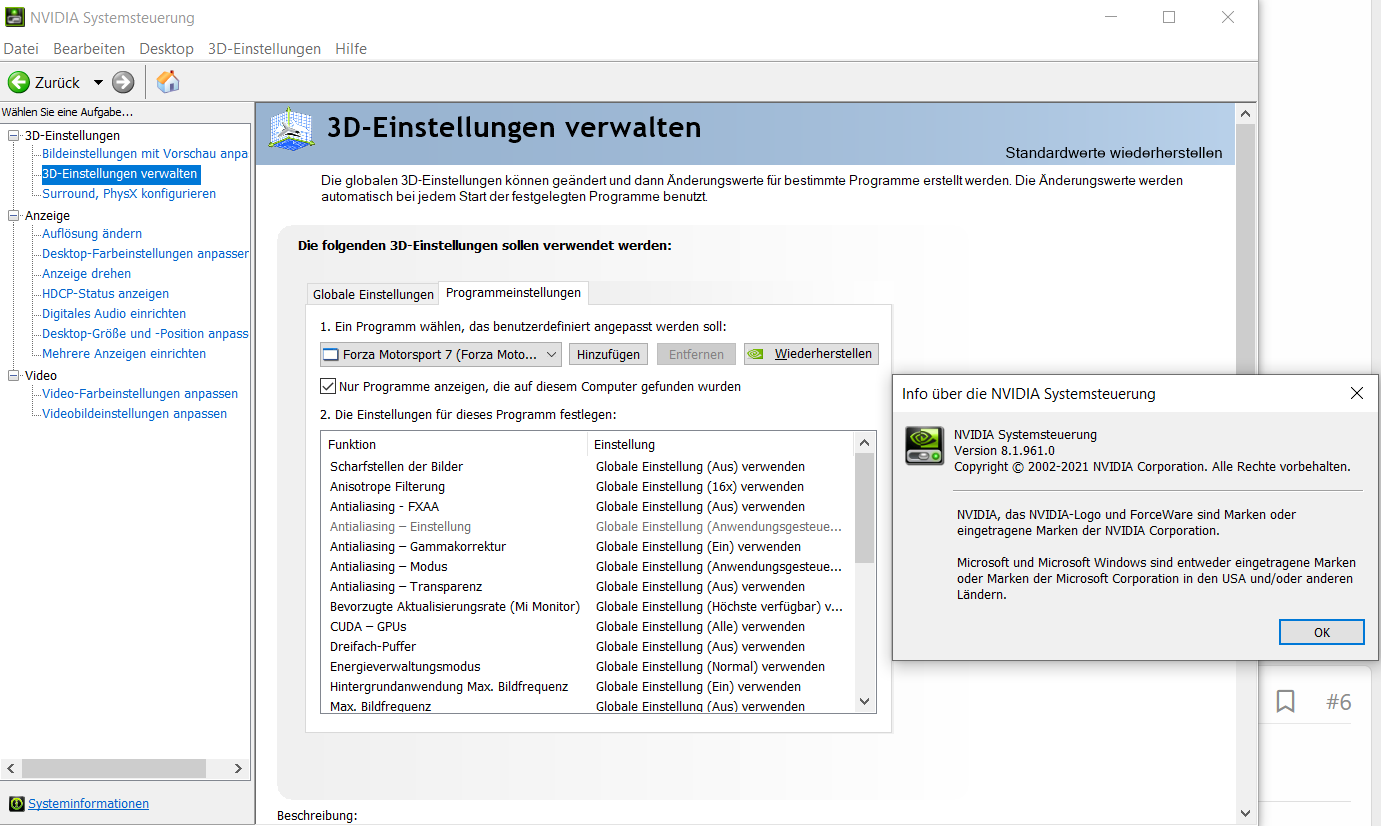Open the back history dropdown arrow
This screenshot has height=826, width=1381.
pyautogui.click(x=98, y=82)
